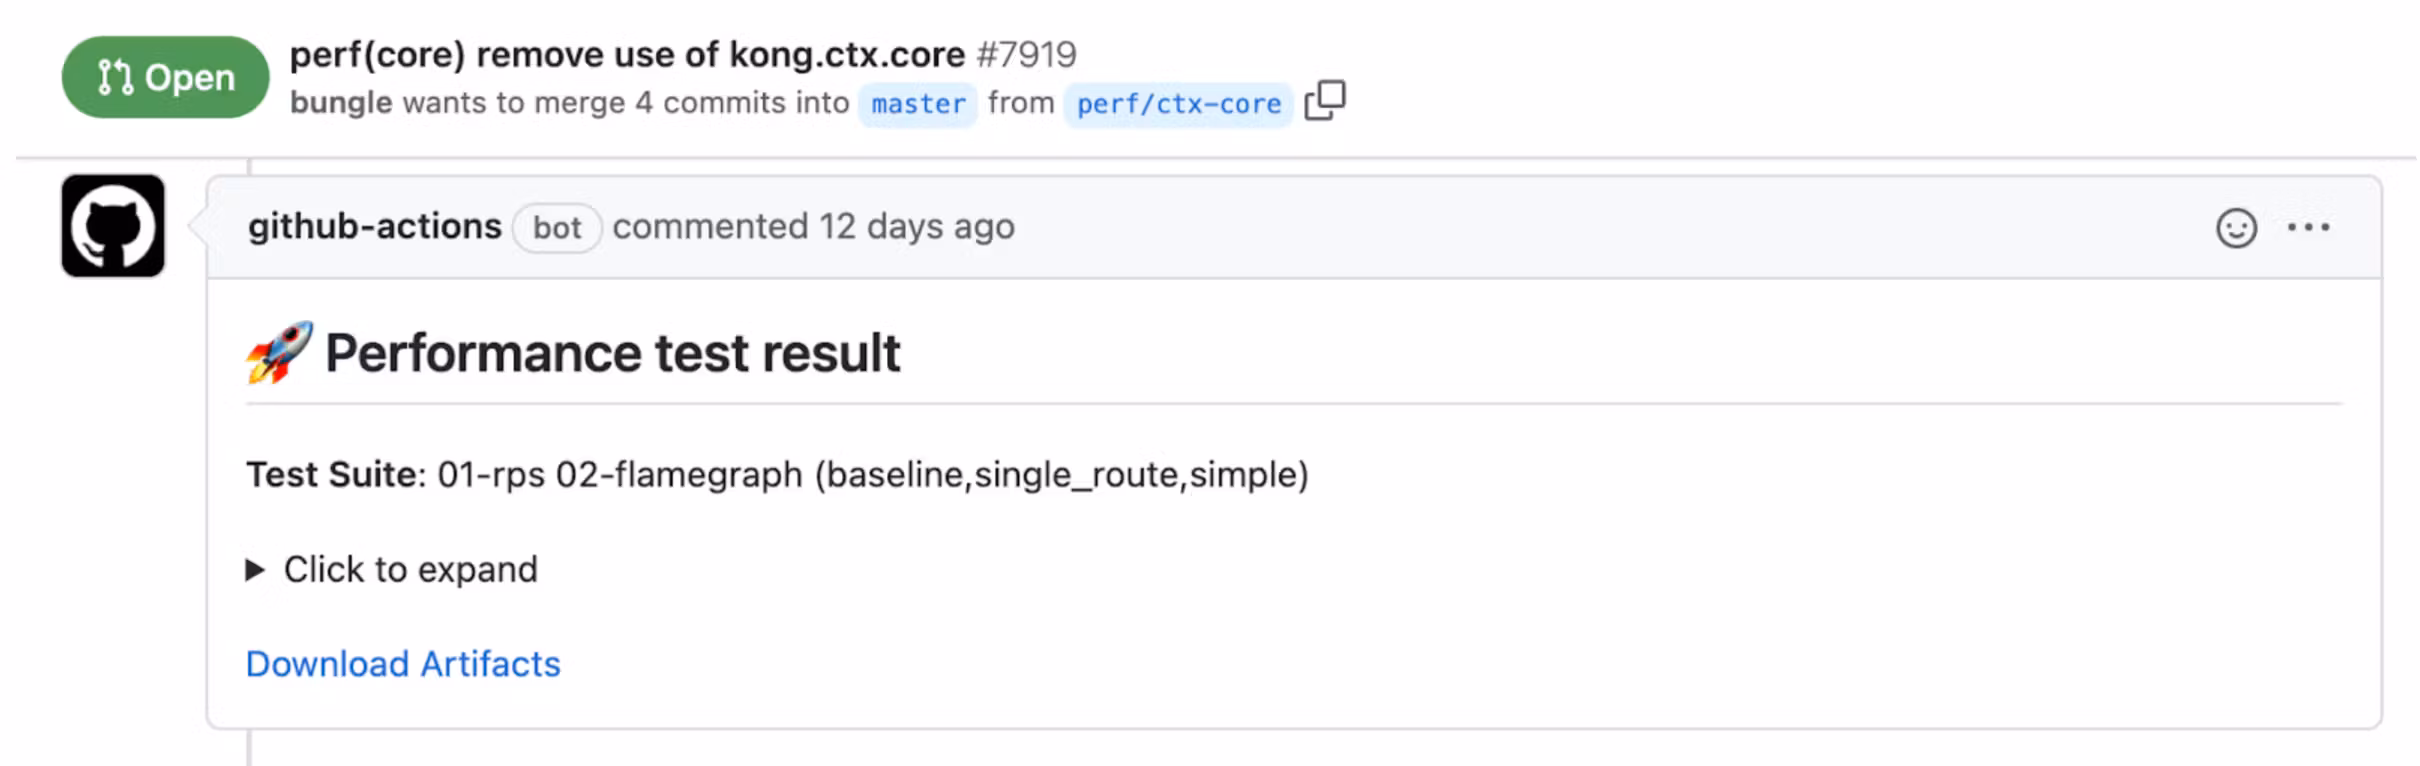Viewport: 2420px width, 766px height.
Task: Expand the 'Click to expand' disclosure triangle
Action: point(255,570)
